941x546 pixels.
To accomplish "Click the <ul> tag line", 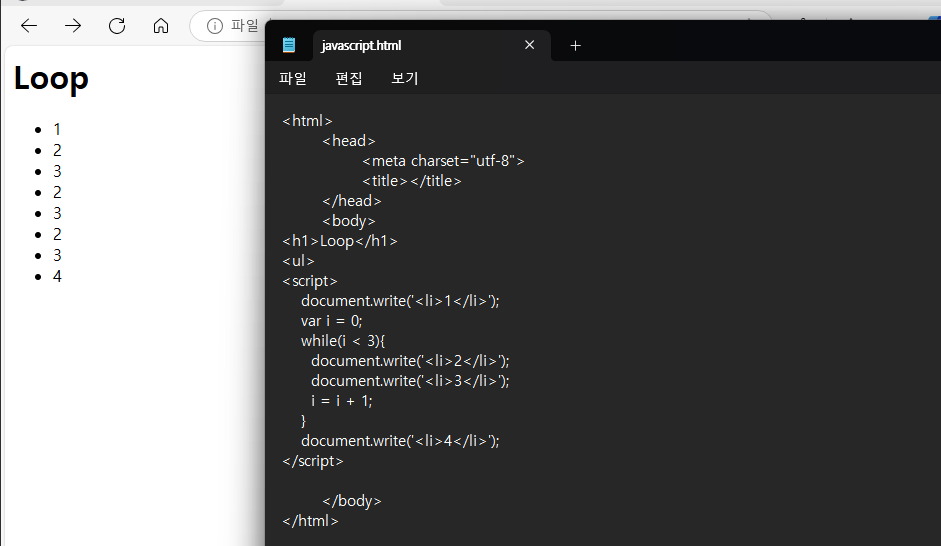I will [298, 261].
